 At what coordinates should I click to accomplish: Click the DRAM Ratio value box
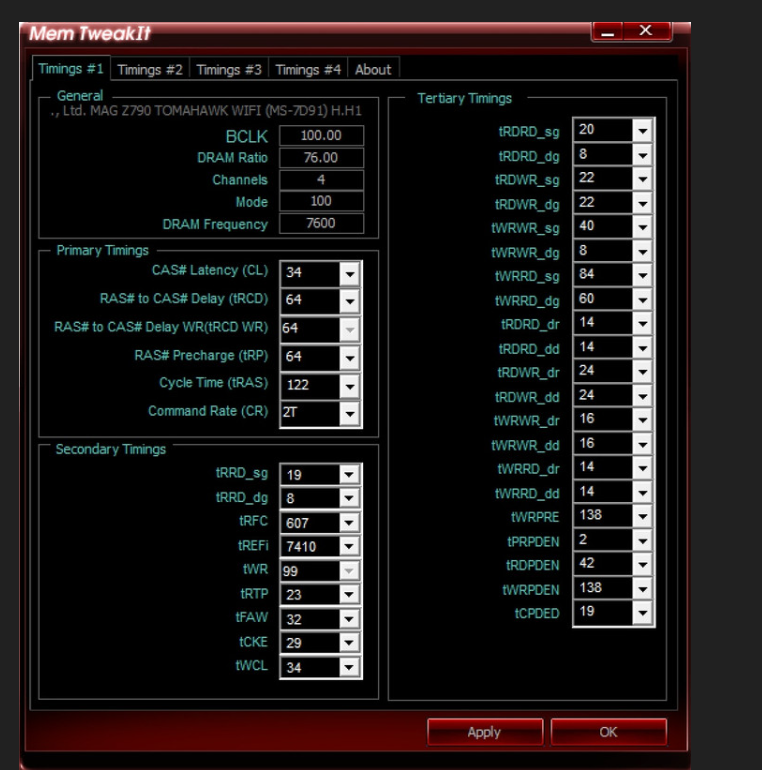[x=321, y=158]
